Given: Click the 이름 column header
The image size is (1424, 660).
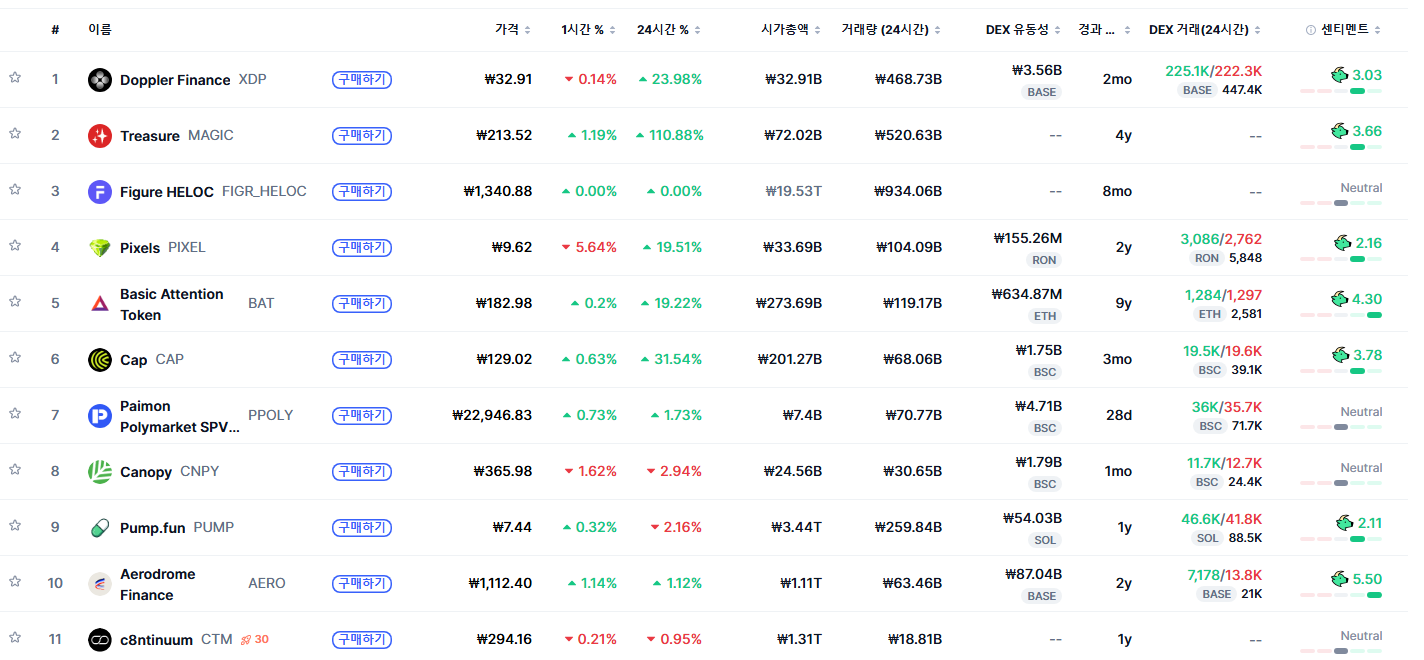Looking at the screenshot, I should (x=100, y=30).
